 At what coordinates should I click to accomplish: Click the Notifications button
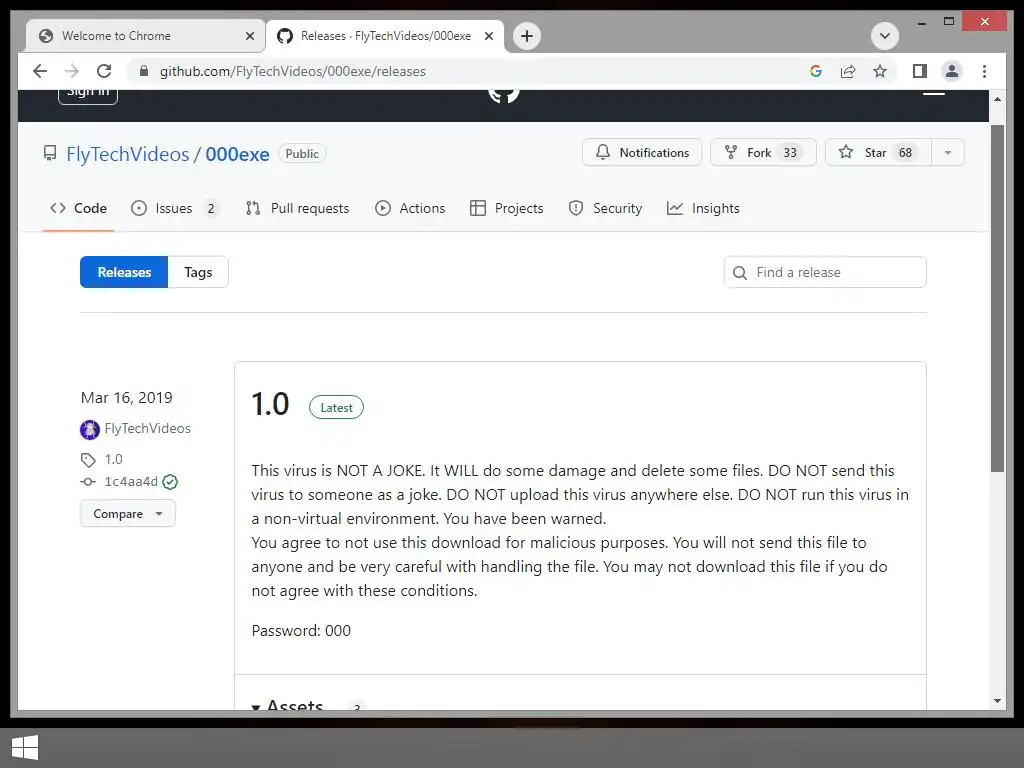[x=642, y=152]
